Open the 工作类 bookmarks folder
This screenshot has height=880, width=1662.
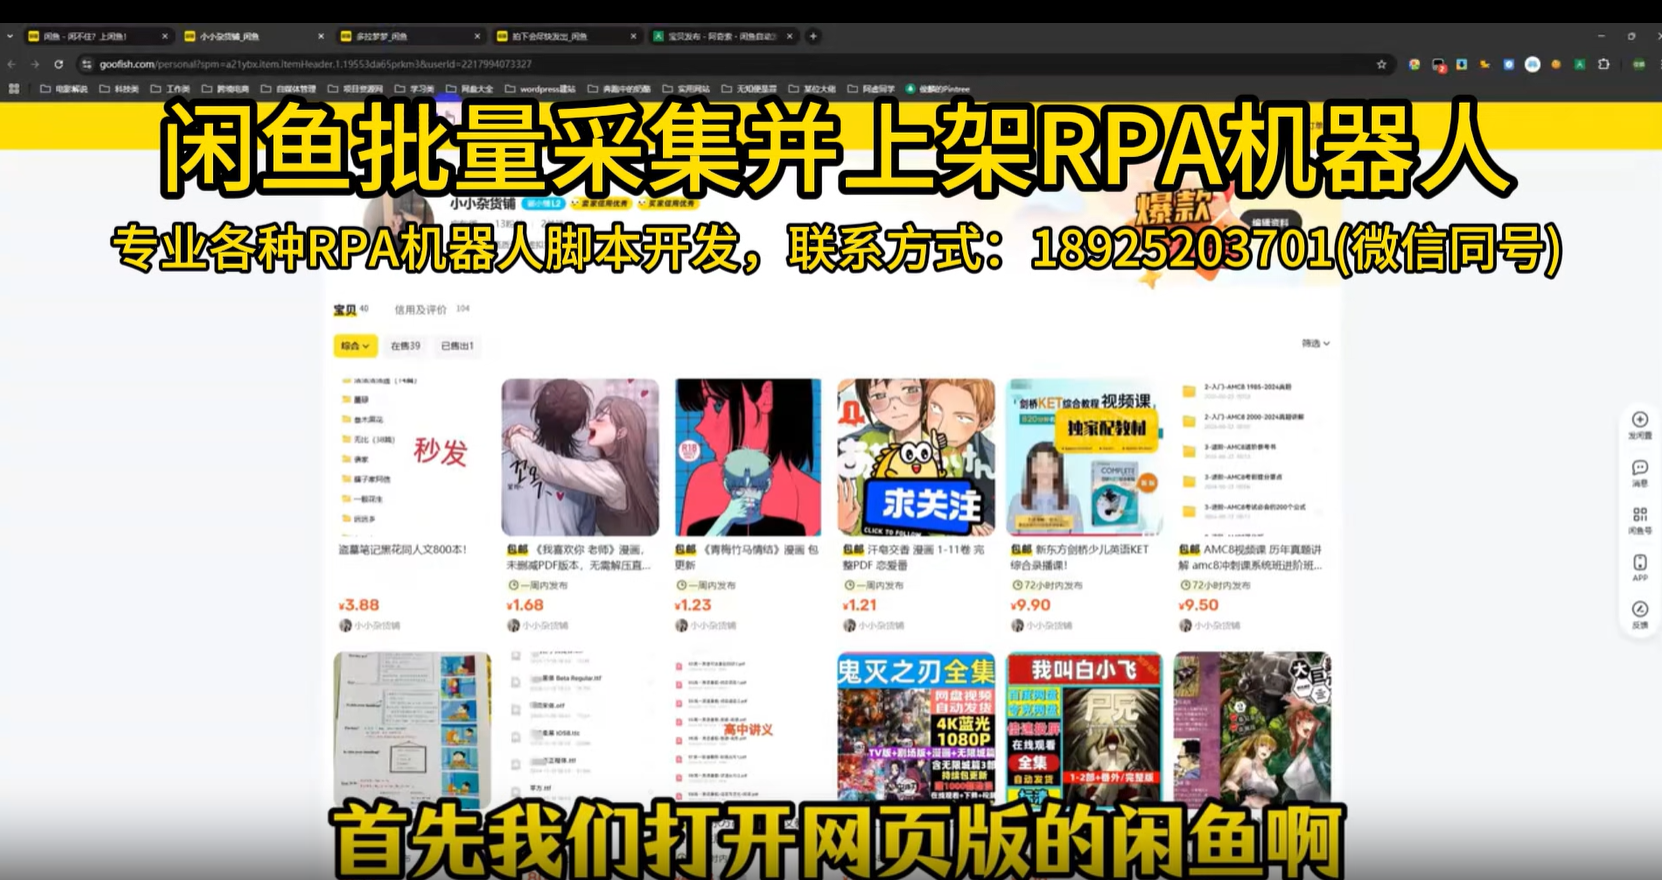point(170,89)
